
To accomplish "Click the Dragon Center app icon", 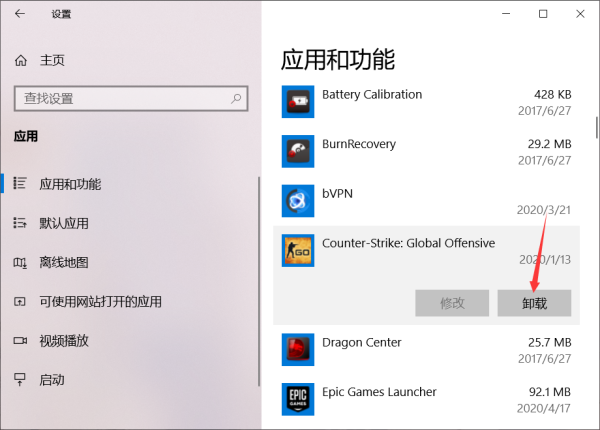I will coord(298,349).
